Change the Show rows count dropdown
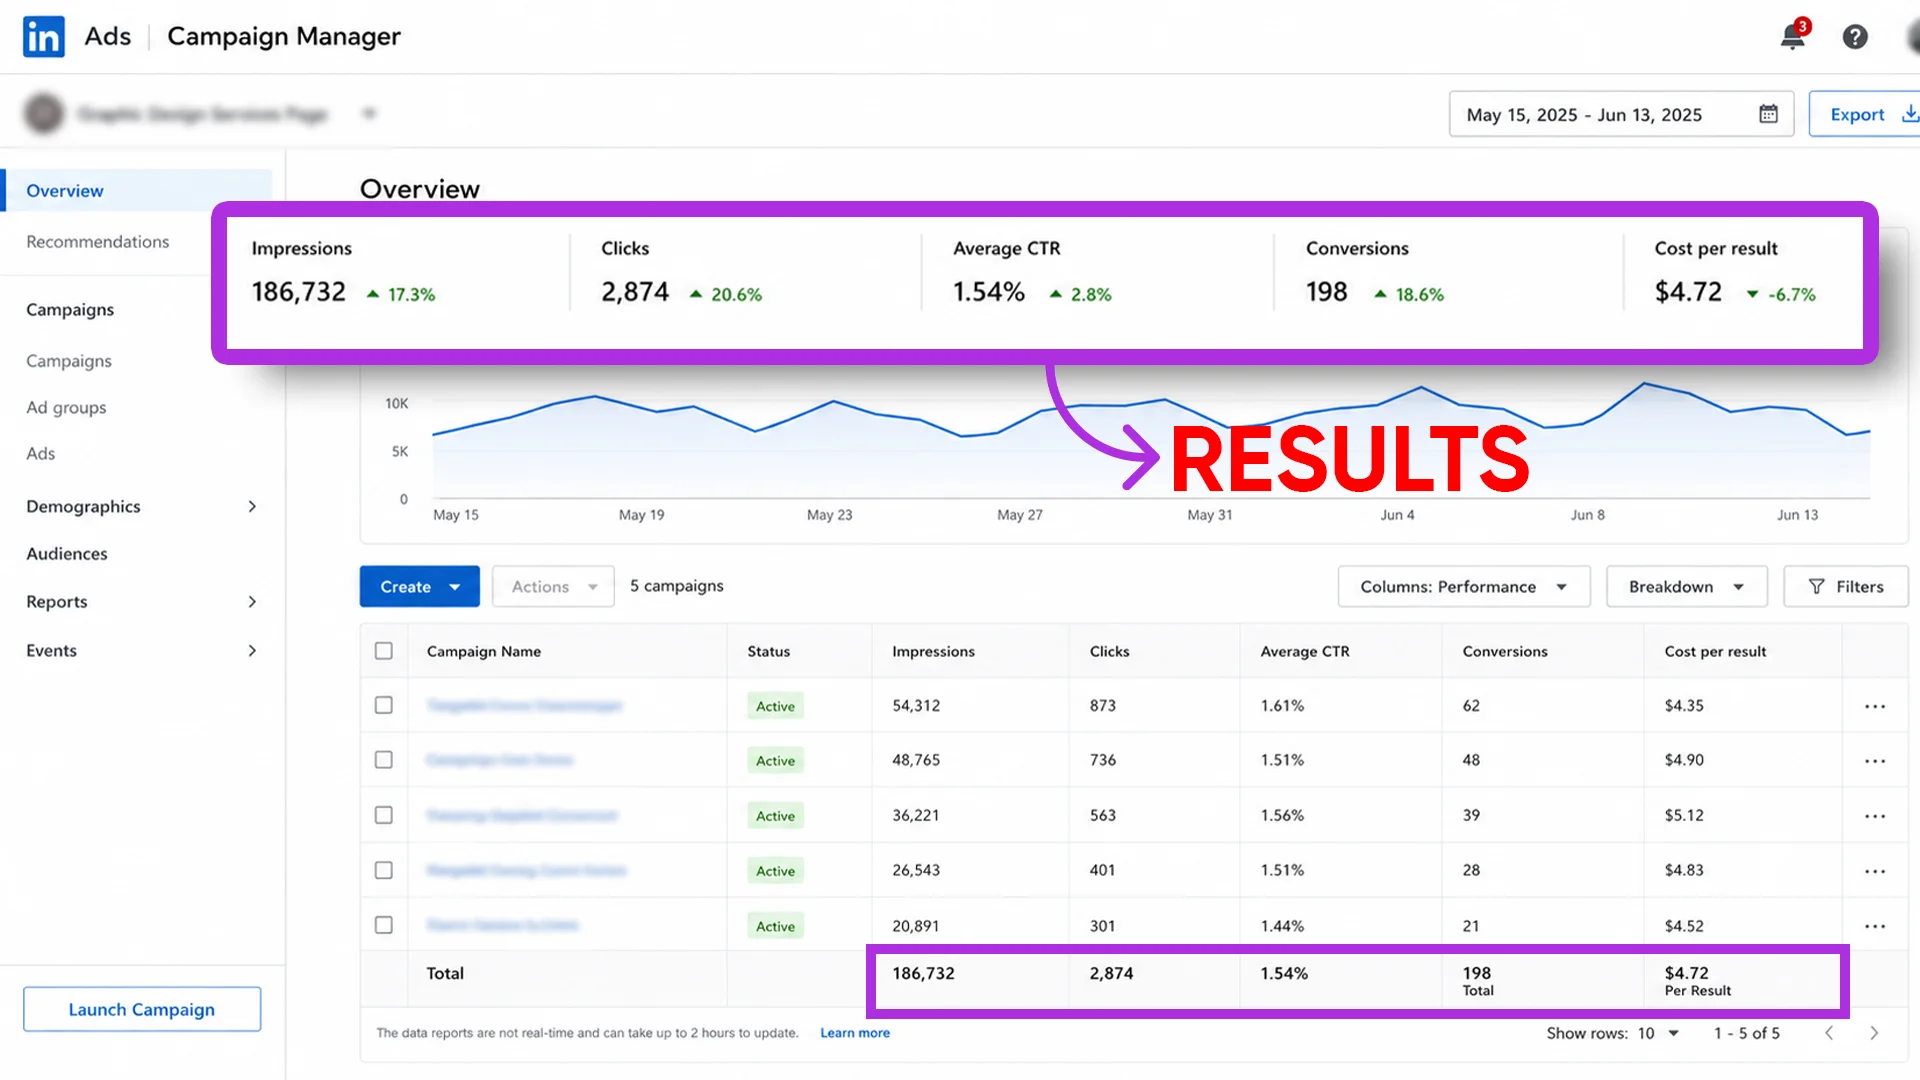The height and width of the screenshot is (1080, 1920). click(x=1658, y=1033)
